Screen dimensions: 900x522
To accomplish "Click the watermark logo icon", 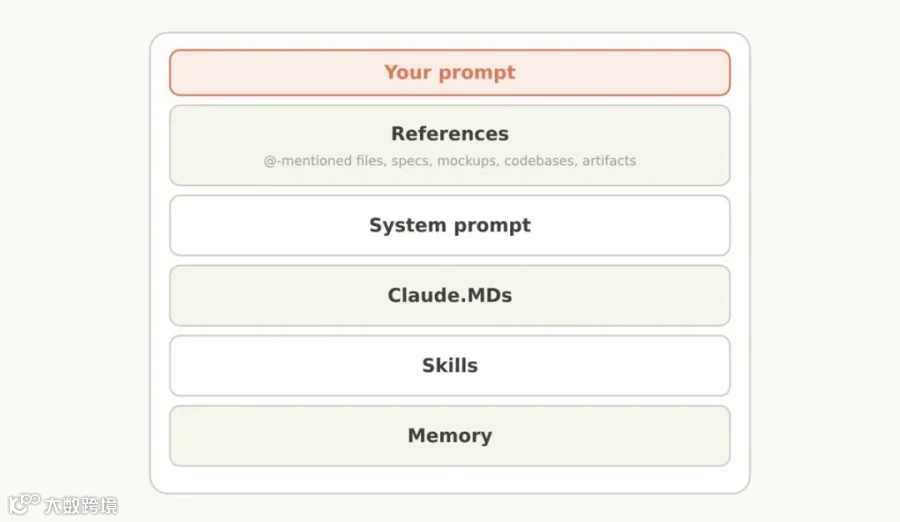I will pos(24,504).
